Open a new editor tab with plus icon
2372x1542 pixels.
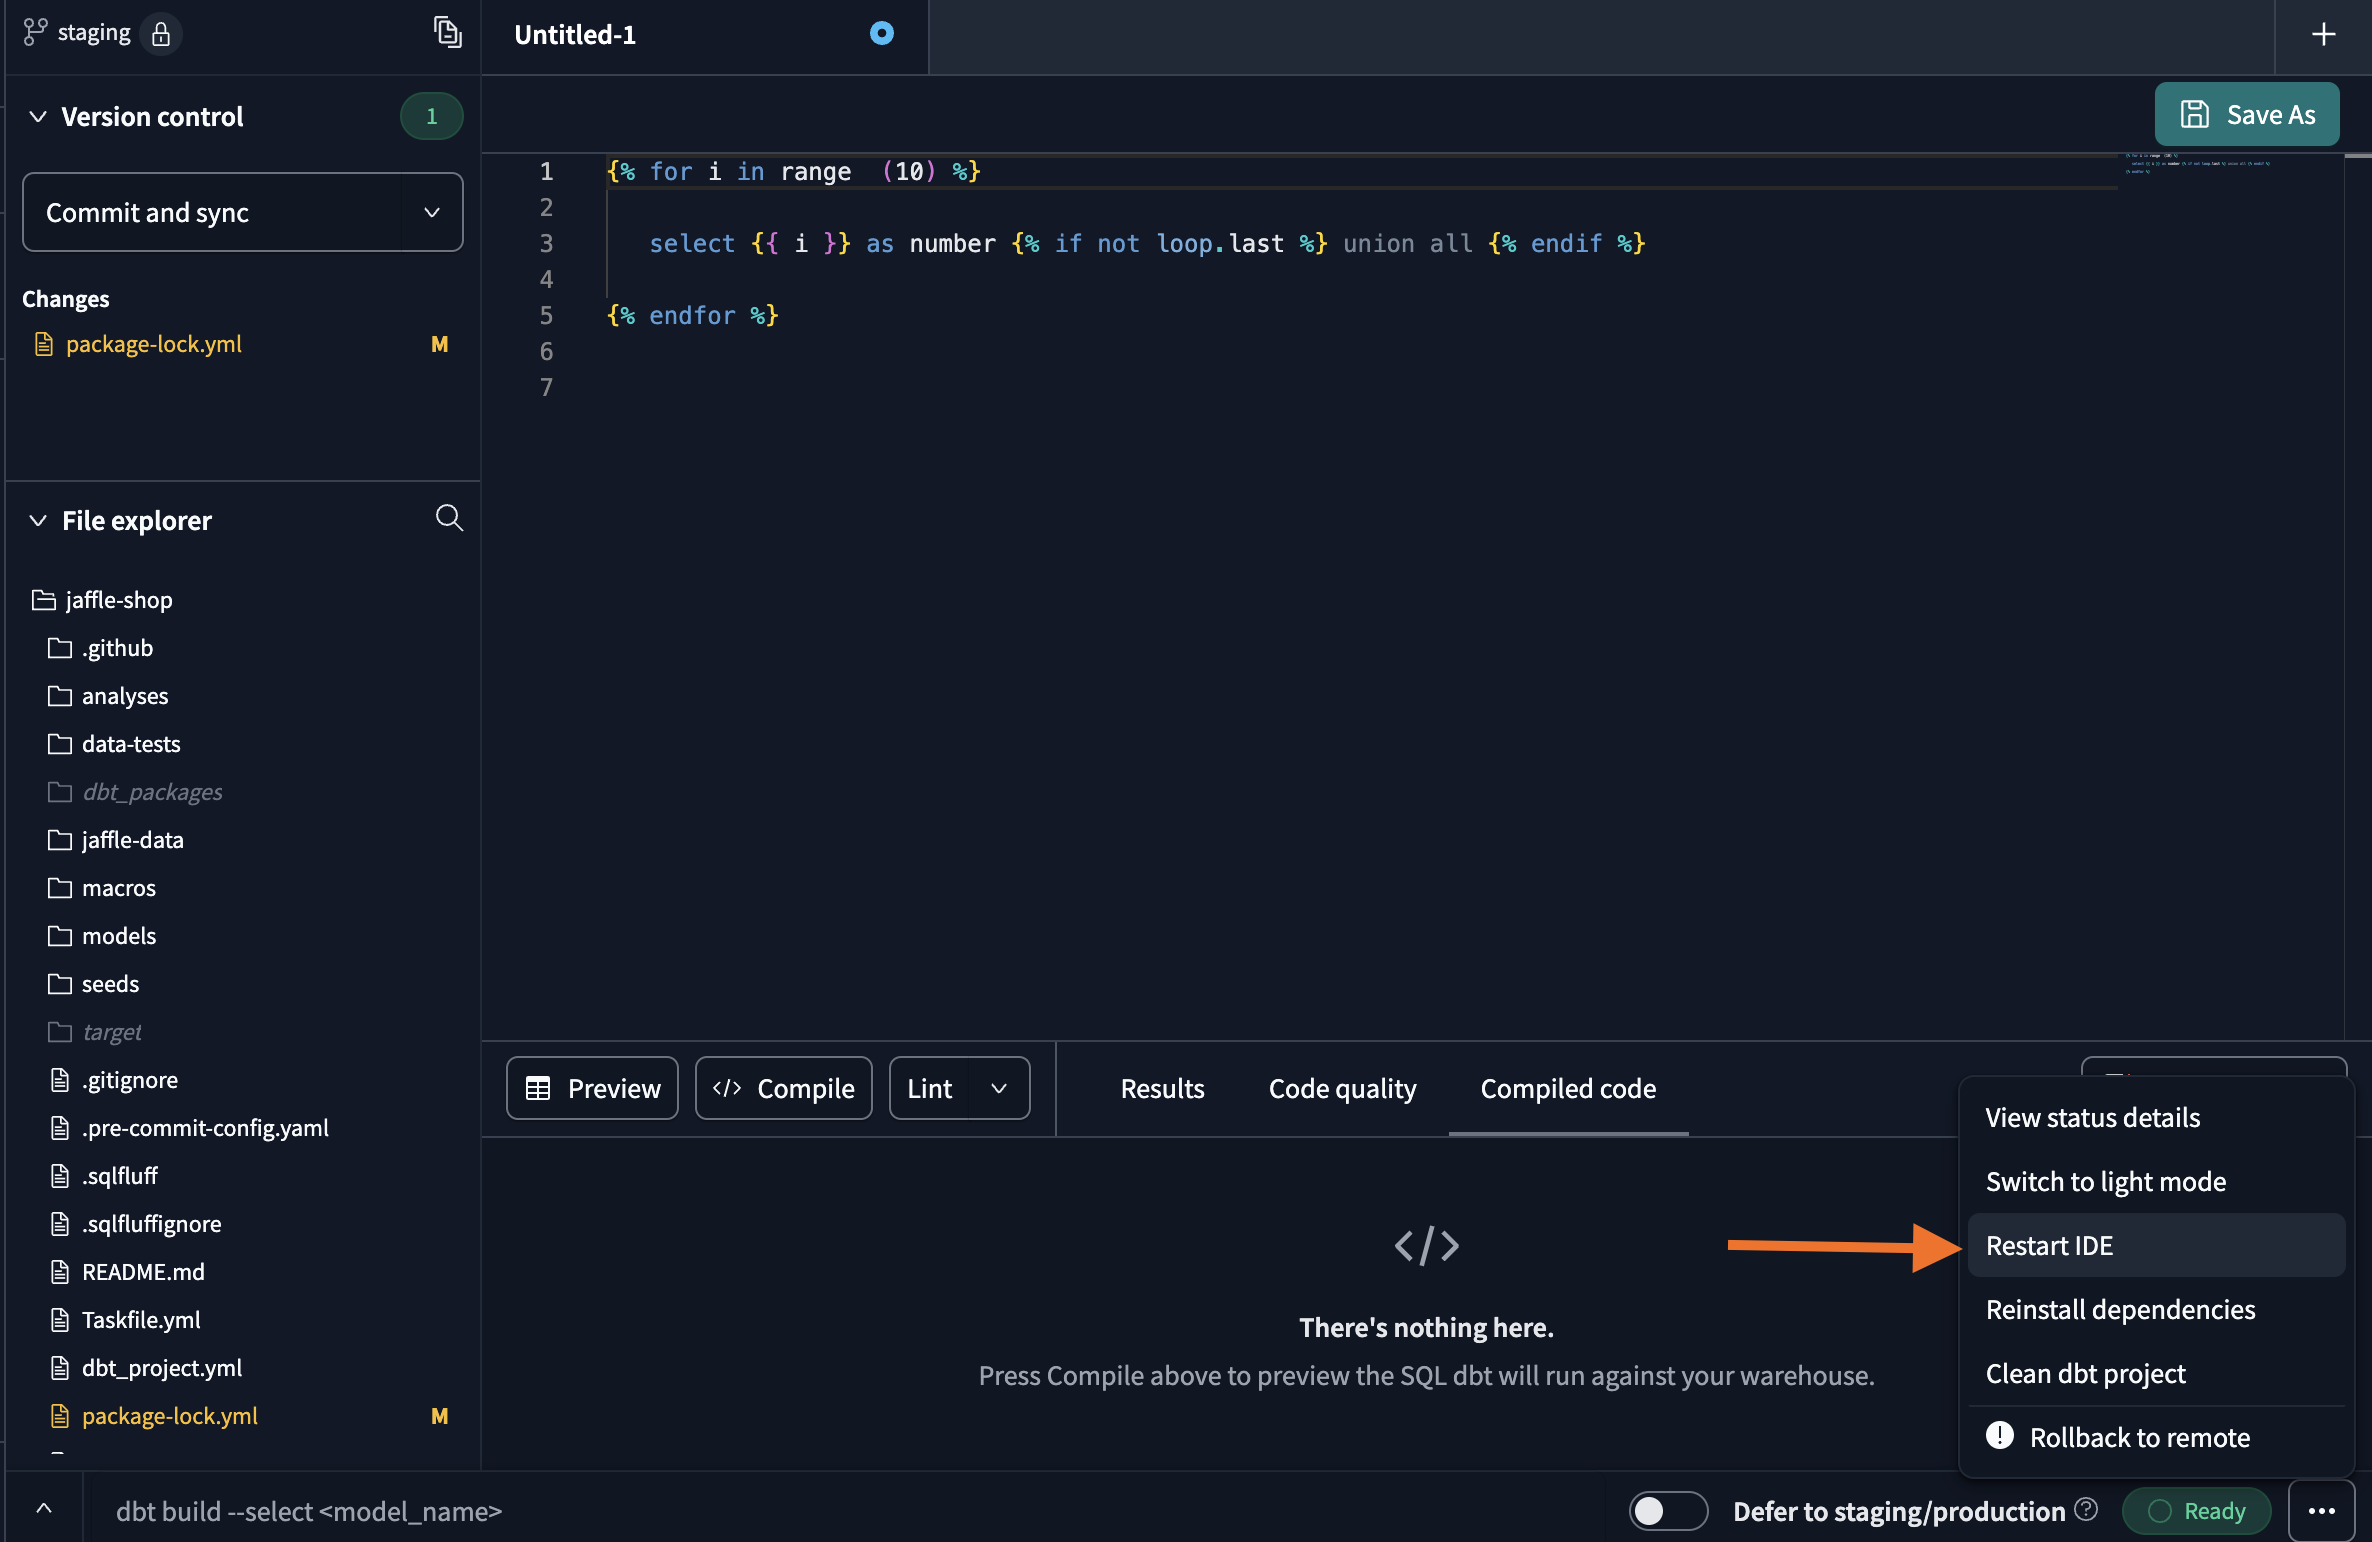click(2324, 34)
